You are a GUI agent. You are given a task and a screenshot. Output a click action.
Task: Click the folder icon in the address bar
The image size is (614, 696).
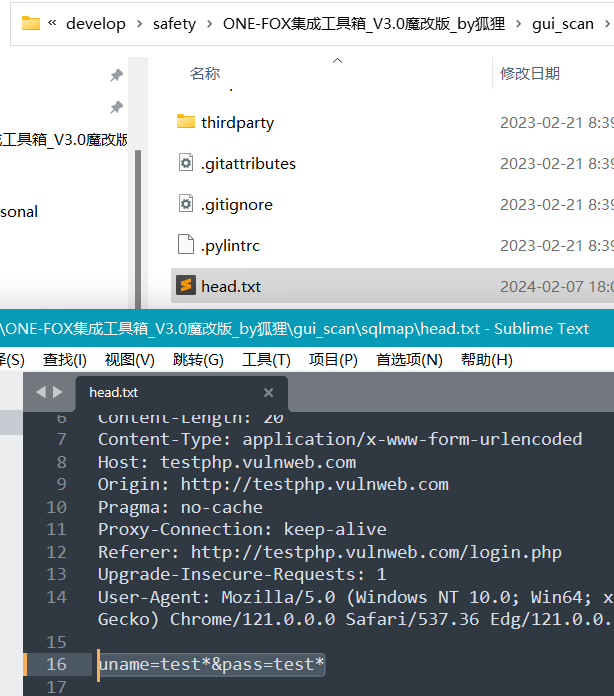point(31,23)
